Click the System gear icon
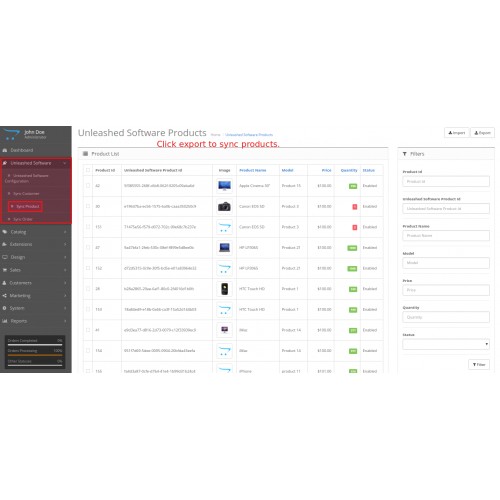This screenshot has width=500, height=500. pos(5,308)
